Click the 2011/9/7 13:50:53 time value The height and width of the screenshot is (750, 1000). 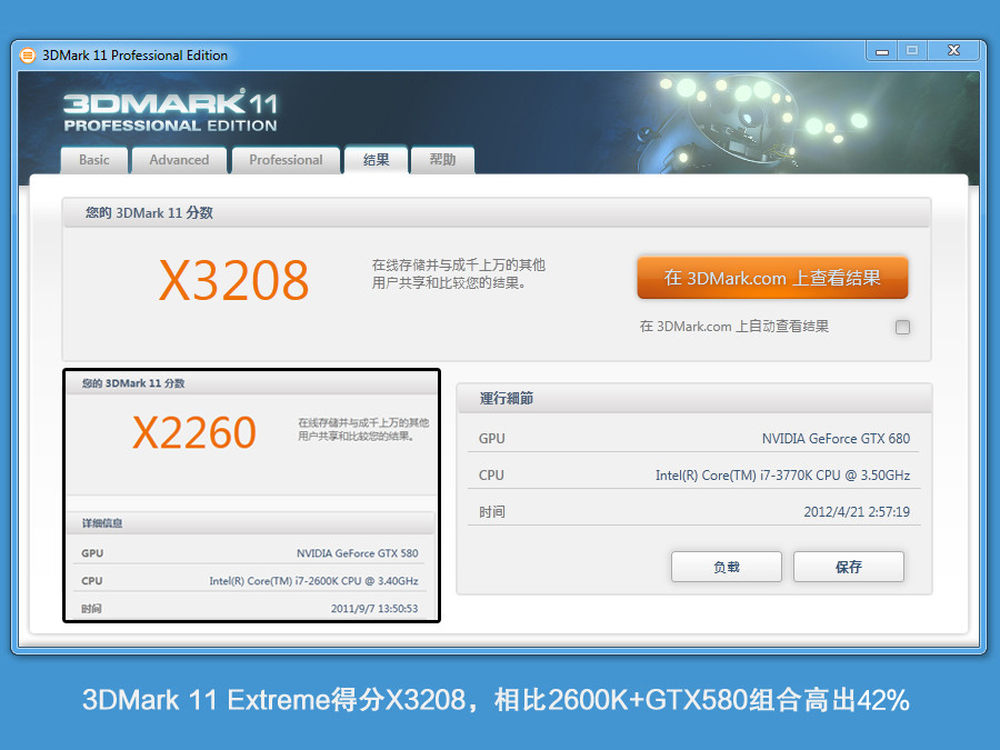tap(374, 608)
